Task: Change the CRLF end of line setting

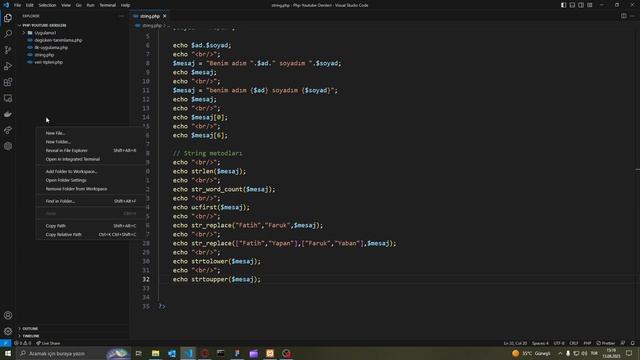Action: click(573, 343)
